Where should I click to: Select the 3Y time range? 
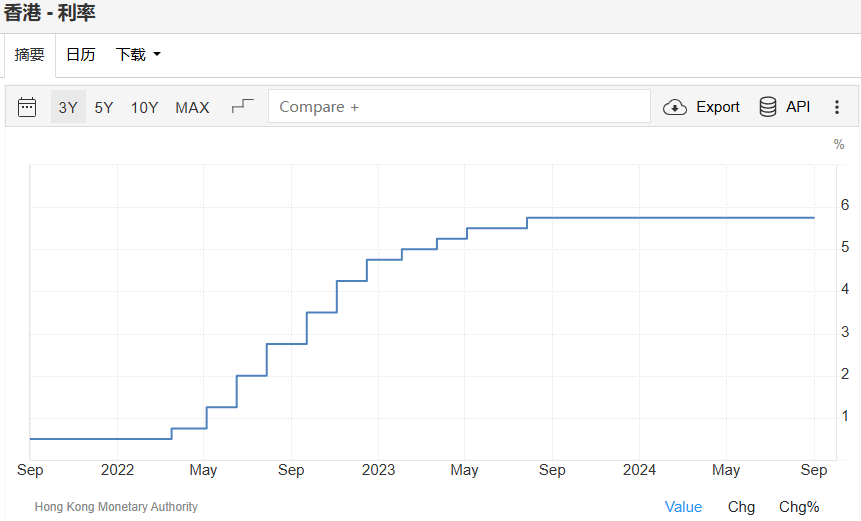pos(68,107)
